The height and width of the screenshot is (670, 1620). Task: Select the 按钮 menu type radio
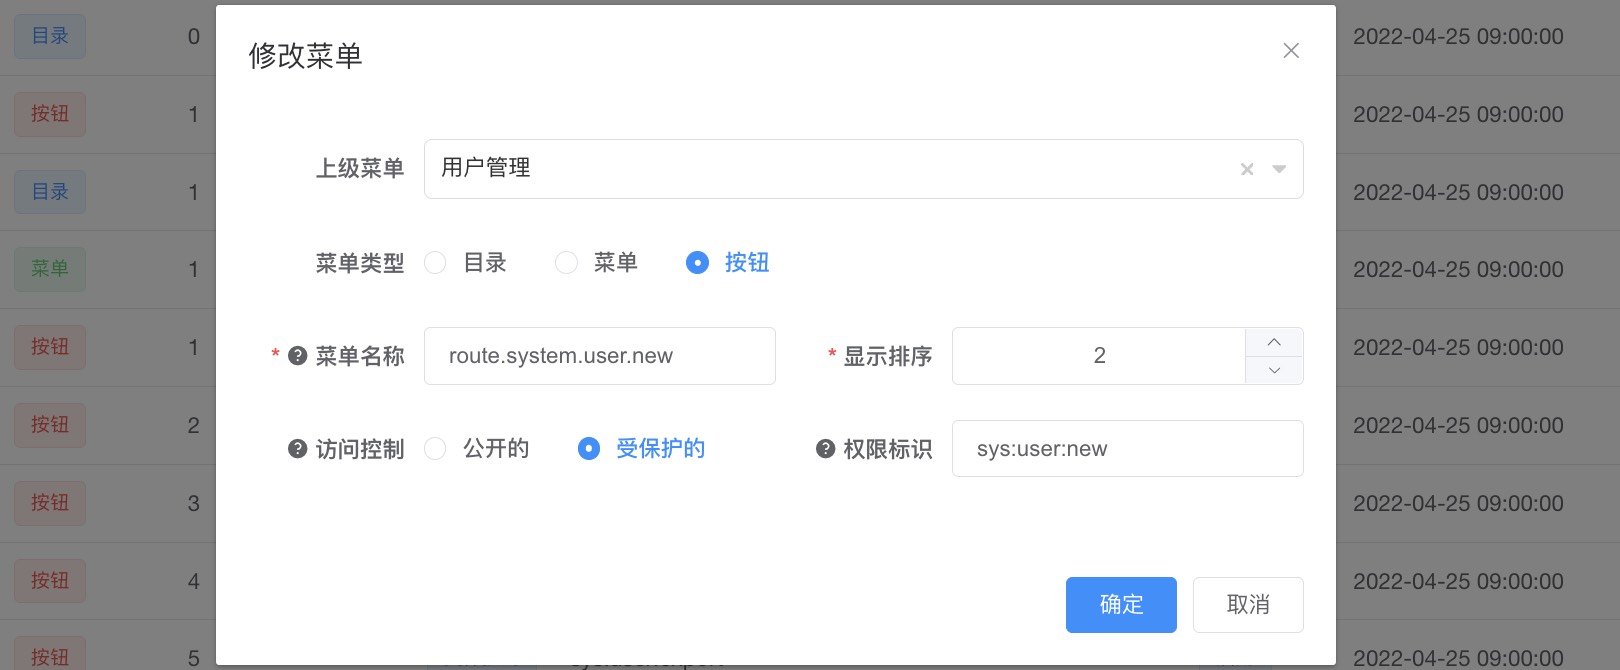coord(697,263)
